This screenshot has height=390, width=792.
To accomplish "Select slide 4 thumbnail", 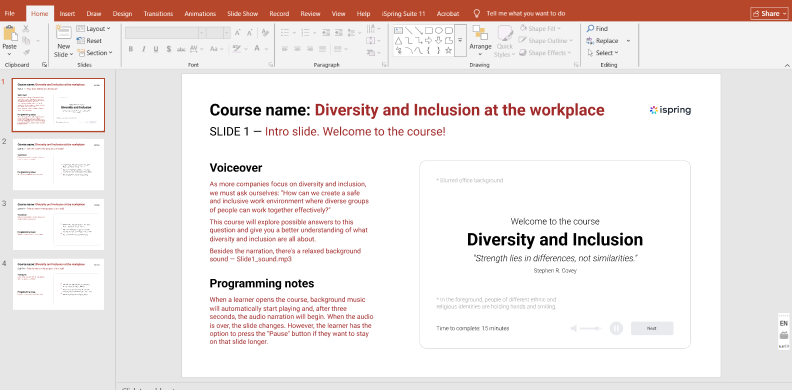I will (59, 284).
